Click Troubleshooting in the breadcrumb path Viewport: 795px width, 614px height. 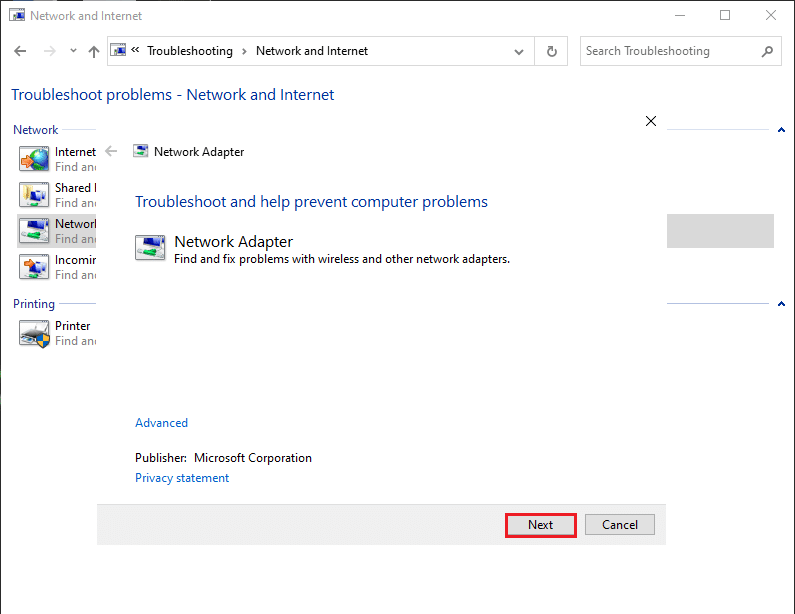coord(189,51)
